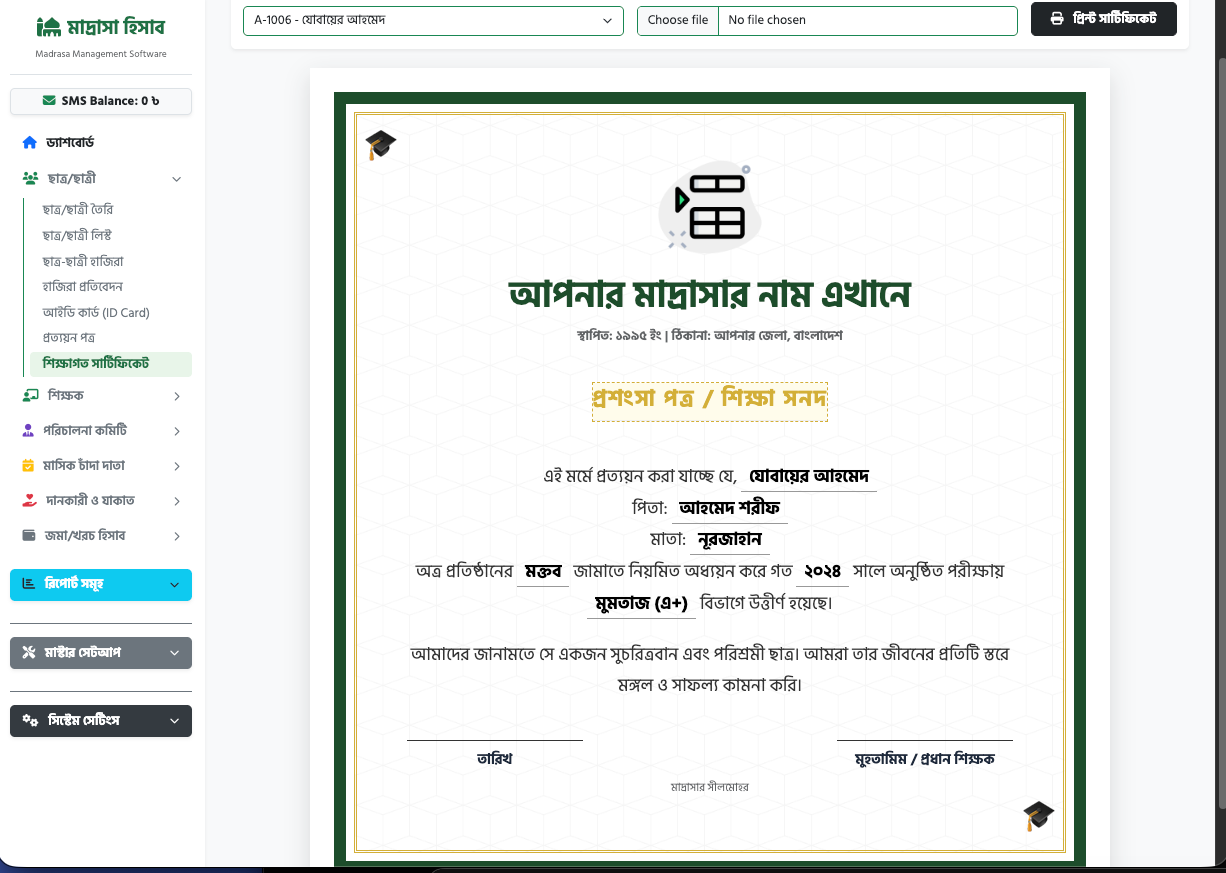Click the madrasa logo image on certificate
Viewport: 1226px width, 873px height.
pos(709,206)
